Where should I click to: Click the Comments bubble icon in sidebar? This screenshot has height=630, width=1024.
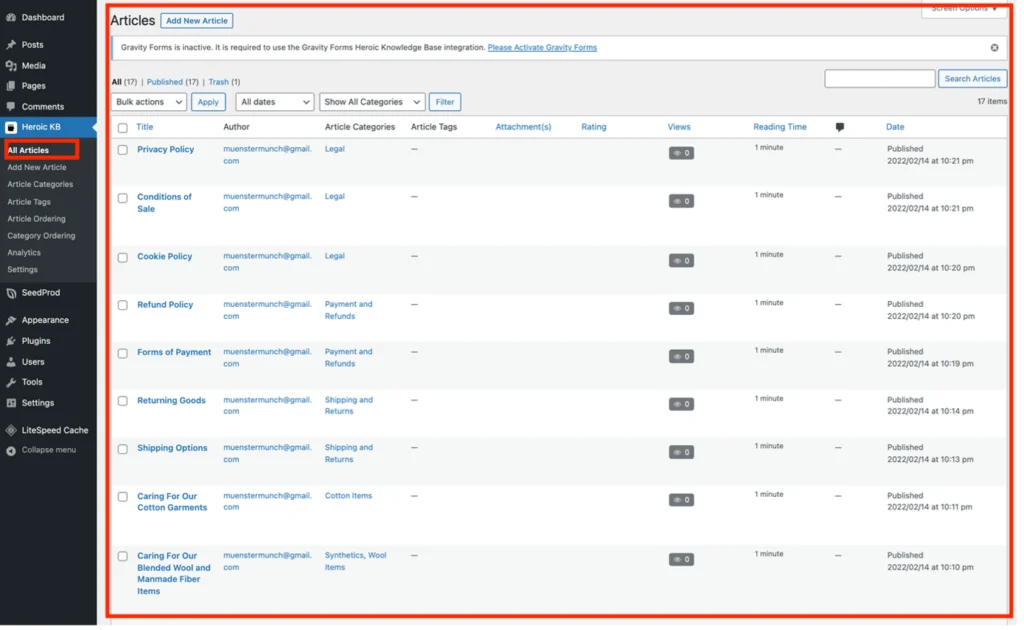tap(11, 107)
